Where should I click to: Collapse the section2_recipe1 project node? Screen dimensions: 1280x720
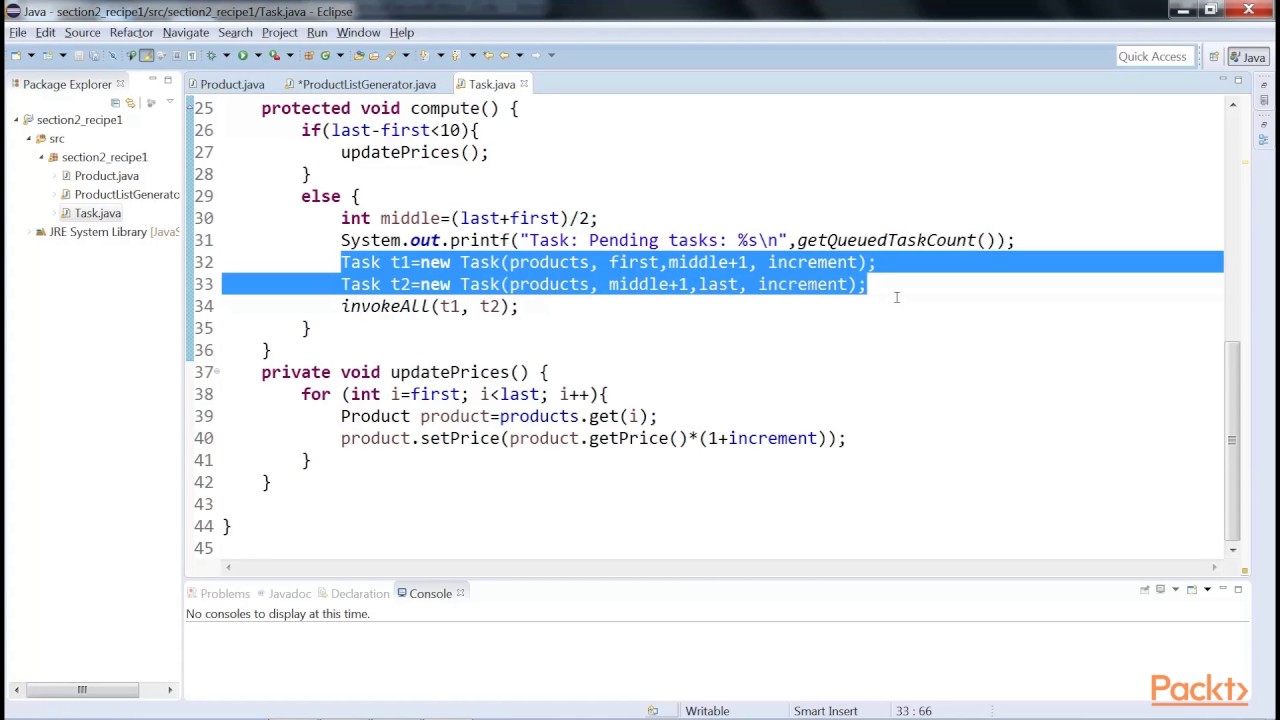pos(16,120)
